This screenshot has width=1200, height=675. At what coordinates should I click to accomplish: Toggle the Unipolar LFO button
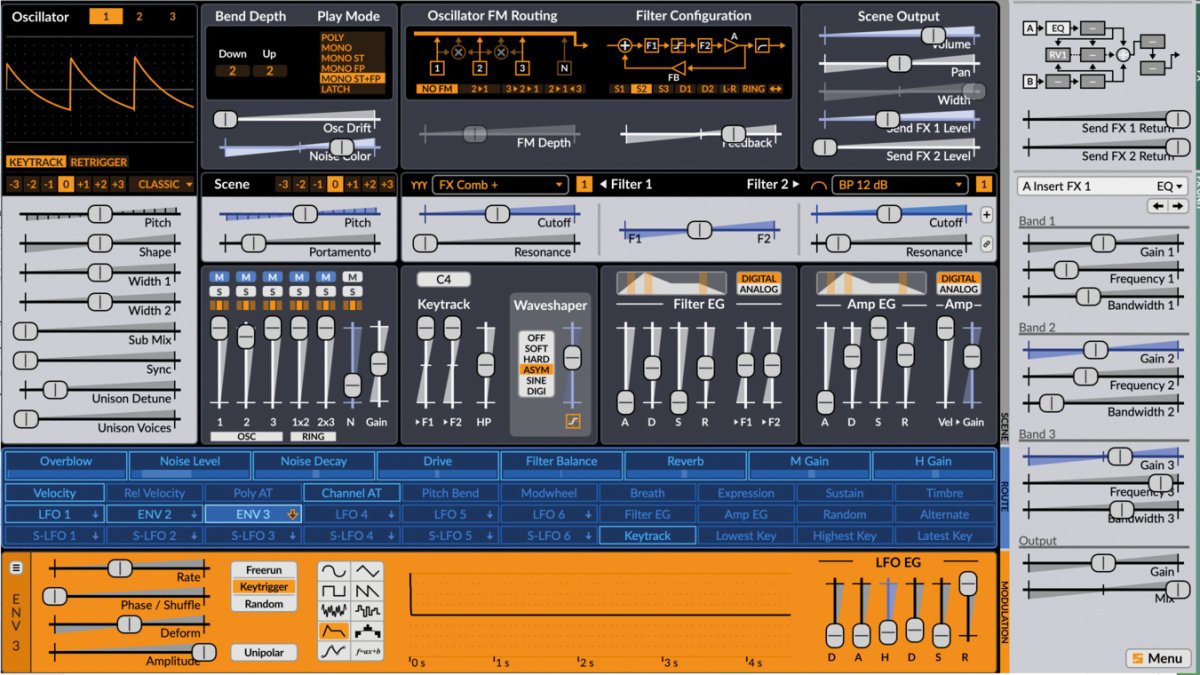point(264,653)
